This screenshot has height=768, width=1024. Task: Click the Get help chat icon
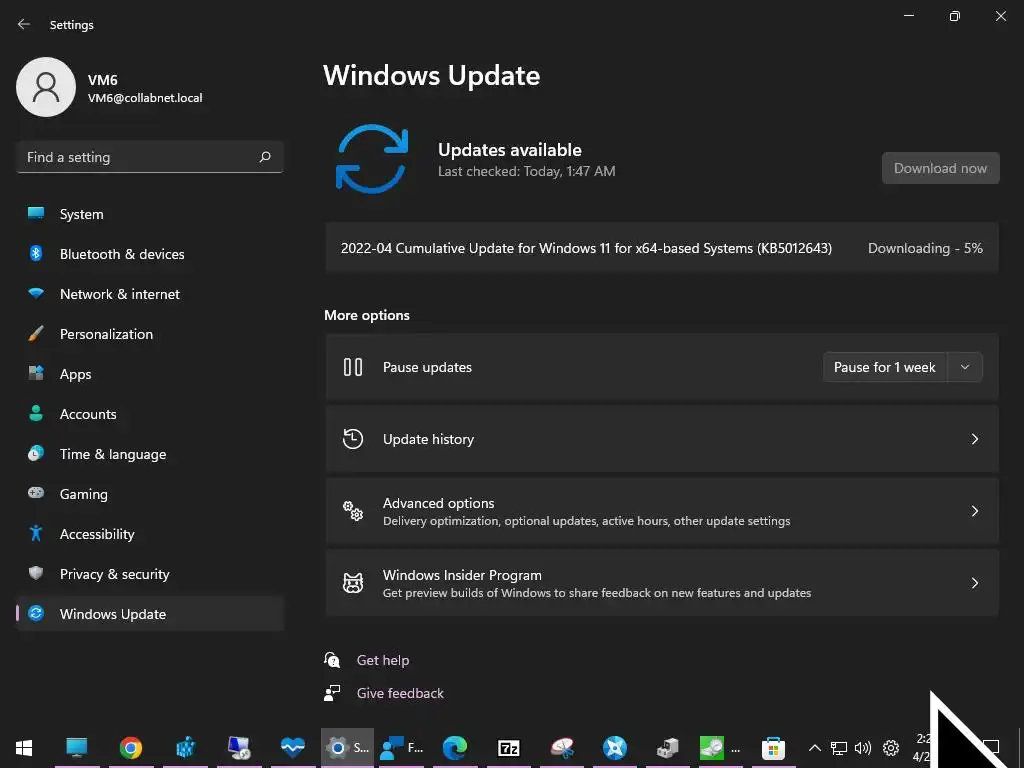(x=332, y=660)
